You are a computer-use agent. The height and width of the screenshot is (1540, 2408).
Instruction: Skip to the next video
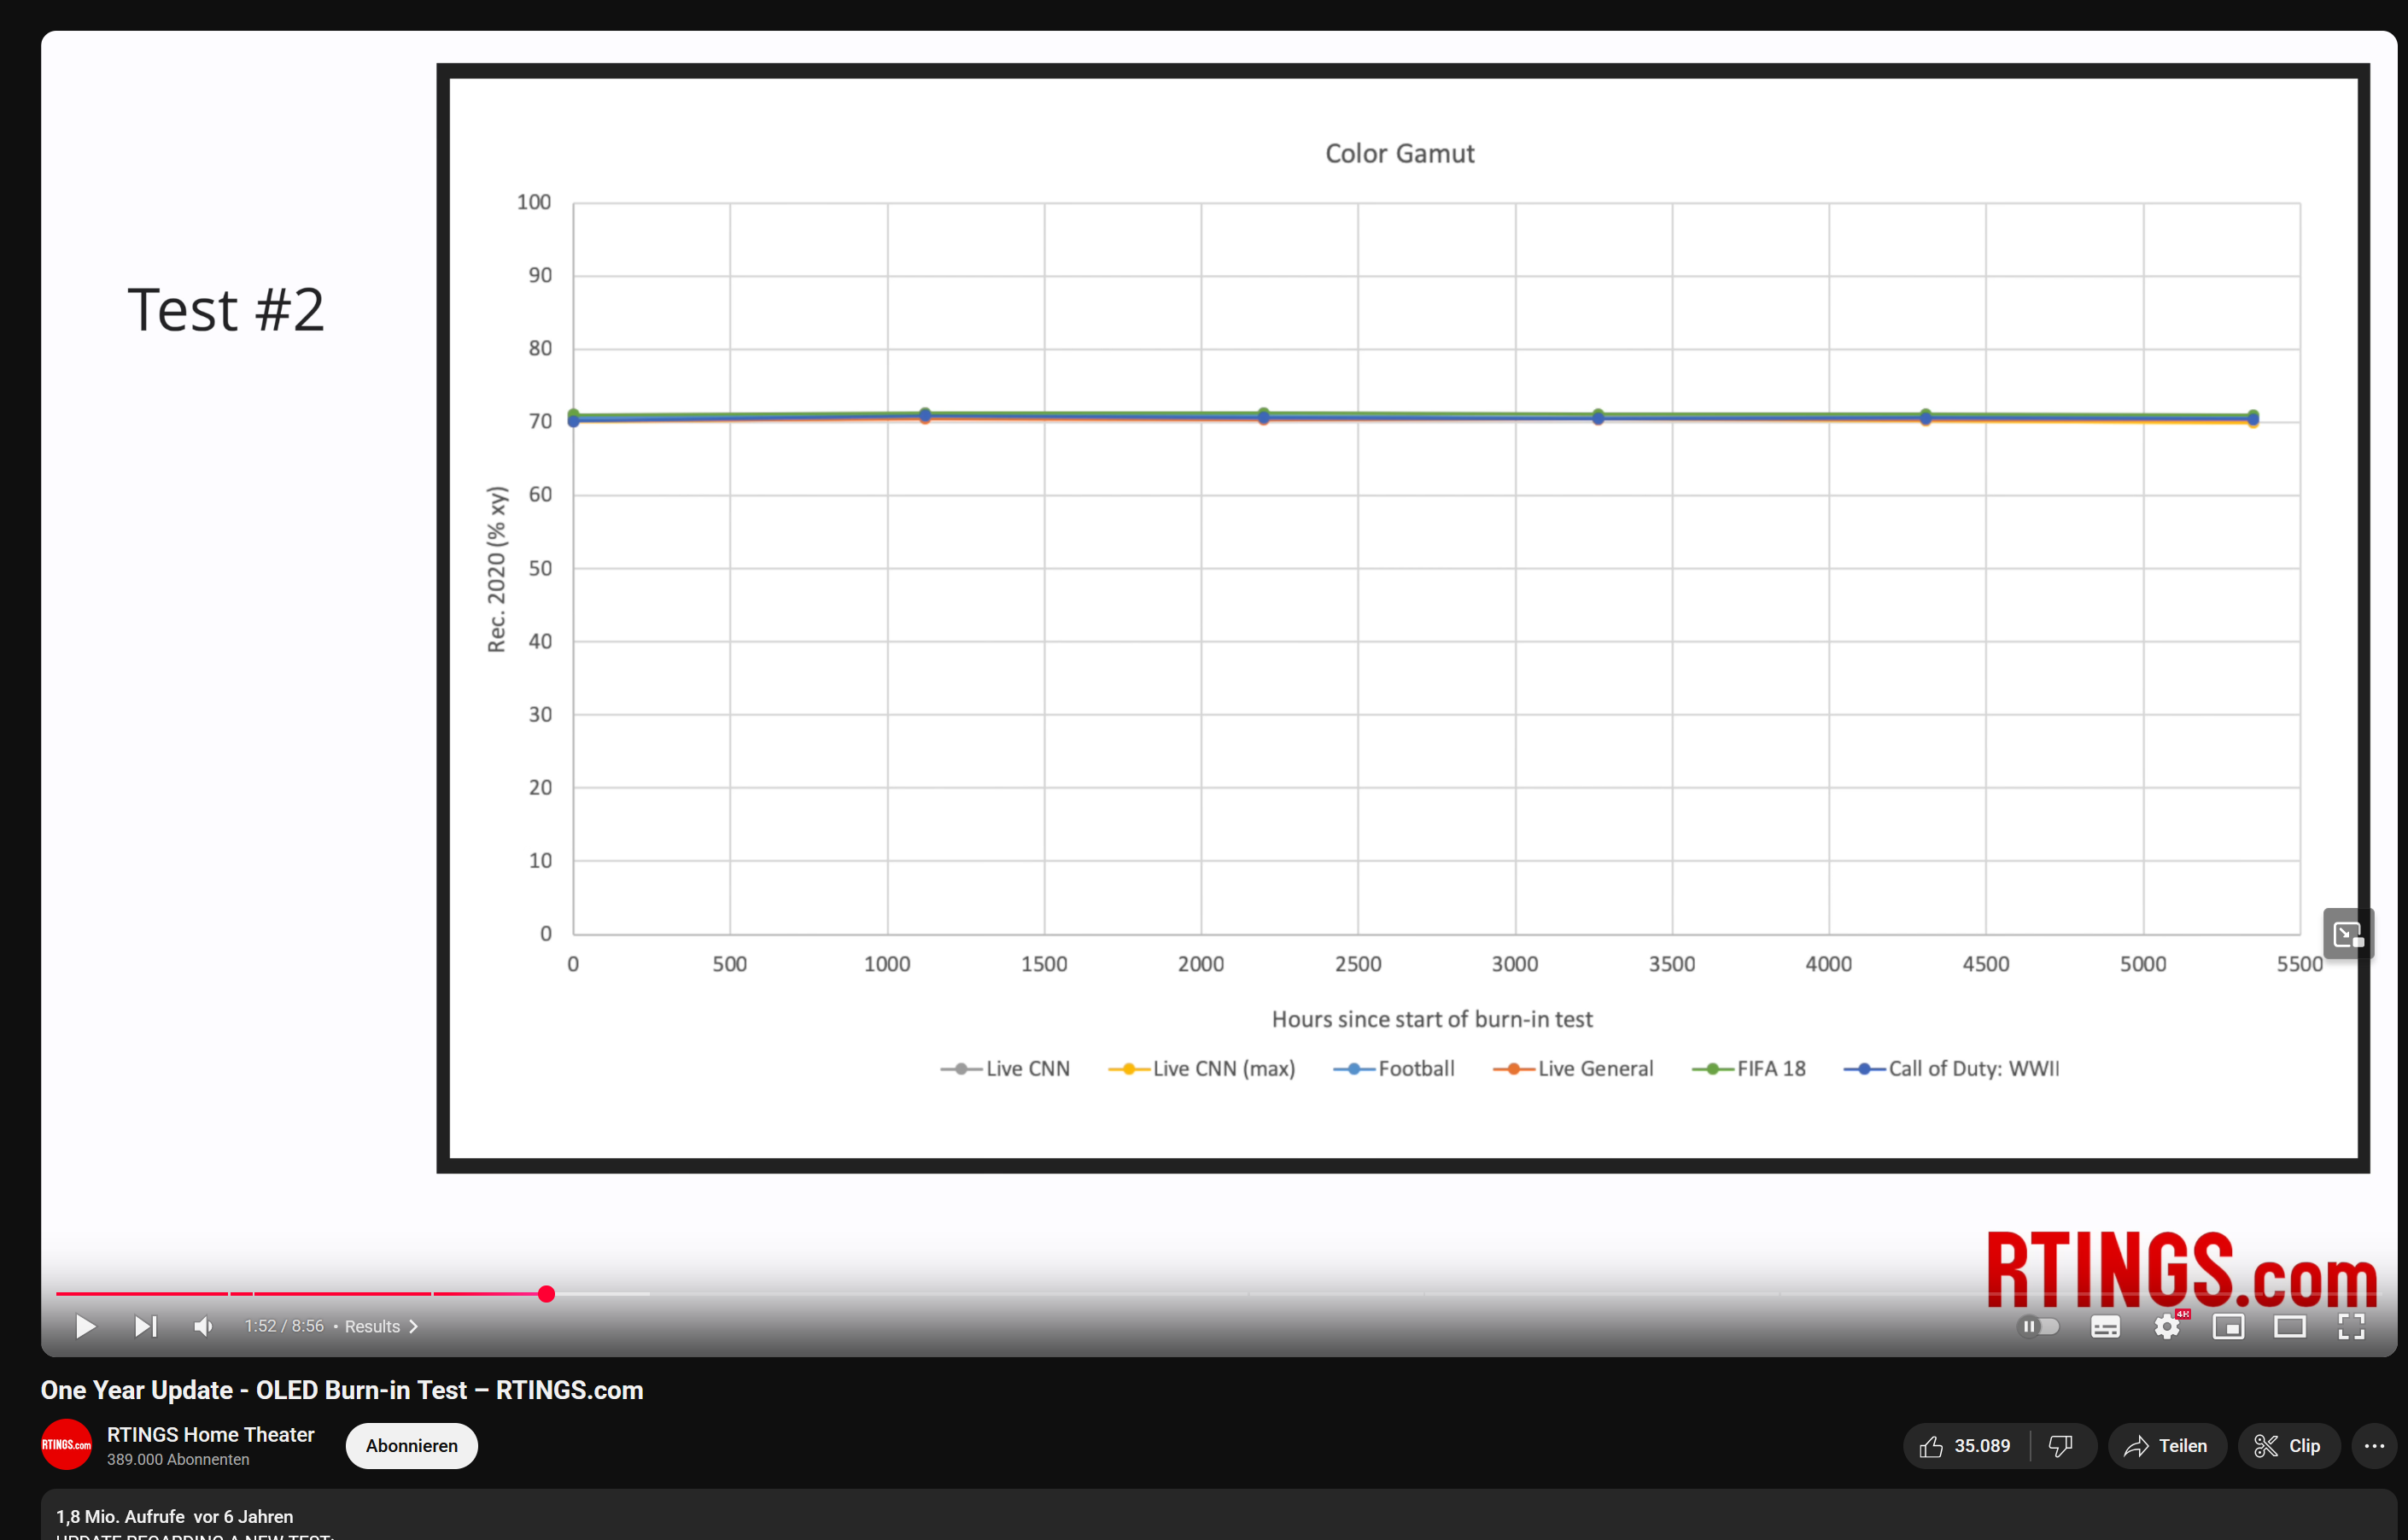[x=145, y=1326]
